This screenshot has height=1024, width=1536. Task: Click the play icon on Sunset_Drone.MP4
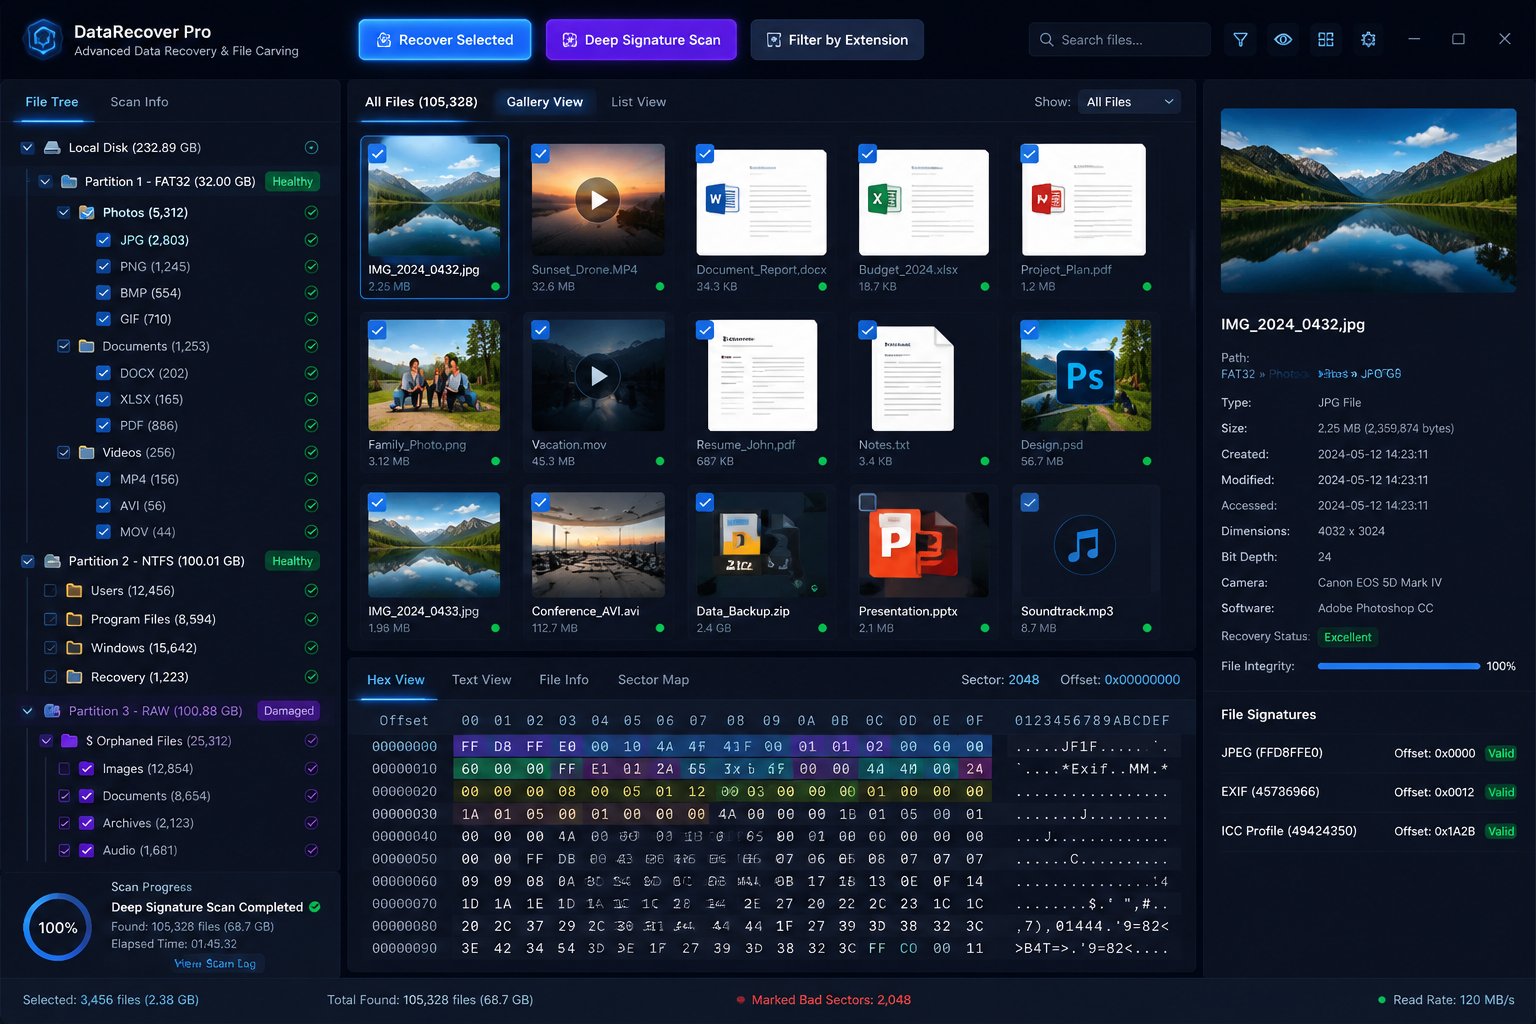click(598, 200)
